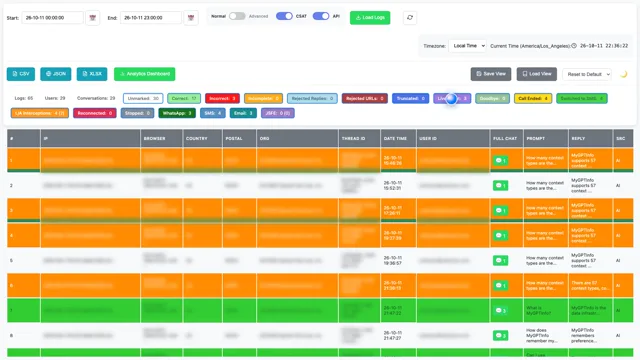Sort by the User ID column header
The image size is (640, 360).
point(453,138)
